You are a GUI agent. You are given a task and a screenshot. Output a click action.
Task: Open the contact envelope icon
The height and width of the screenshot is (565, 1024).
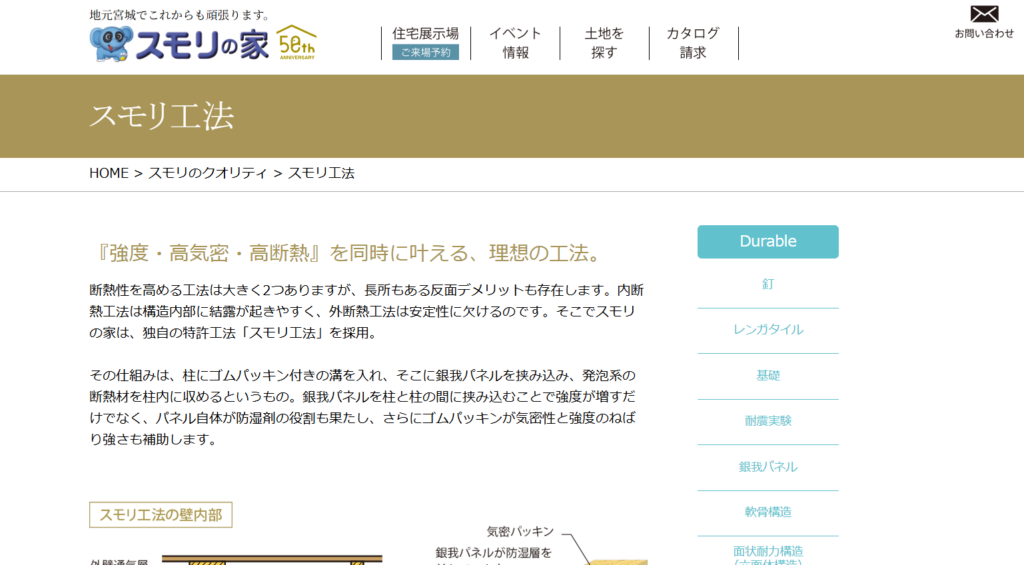click(984, 14)
